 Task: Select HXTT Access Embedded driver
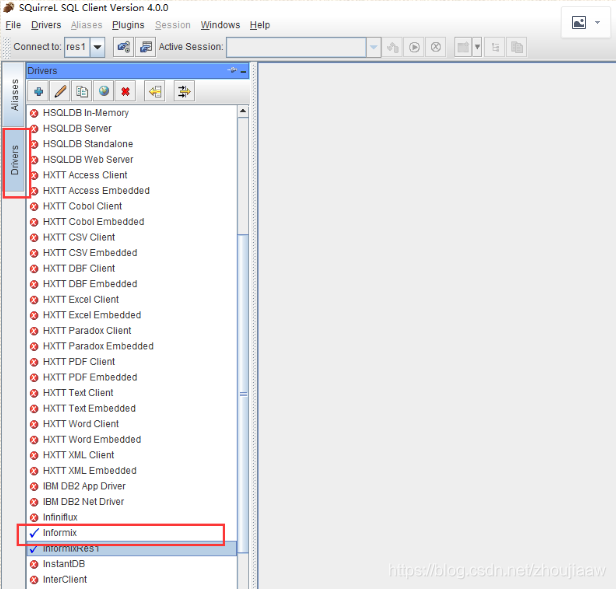132,191
